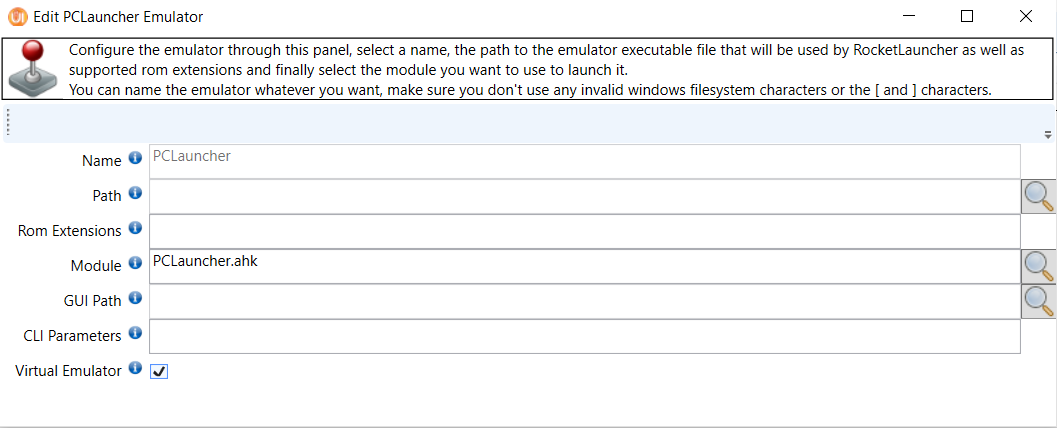Focus the CLI Parameters text box
This screenshot has height=428, width=1057.
coord(584,336)
